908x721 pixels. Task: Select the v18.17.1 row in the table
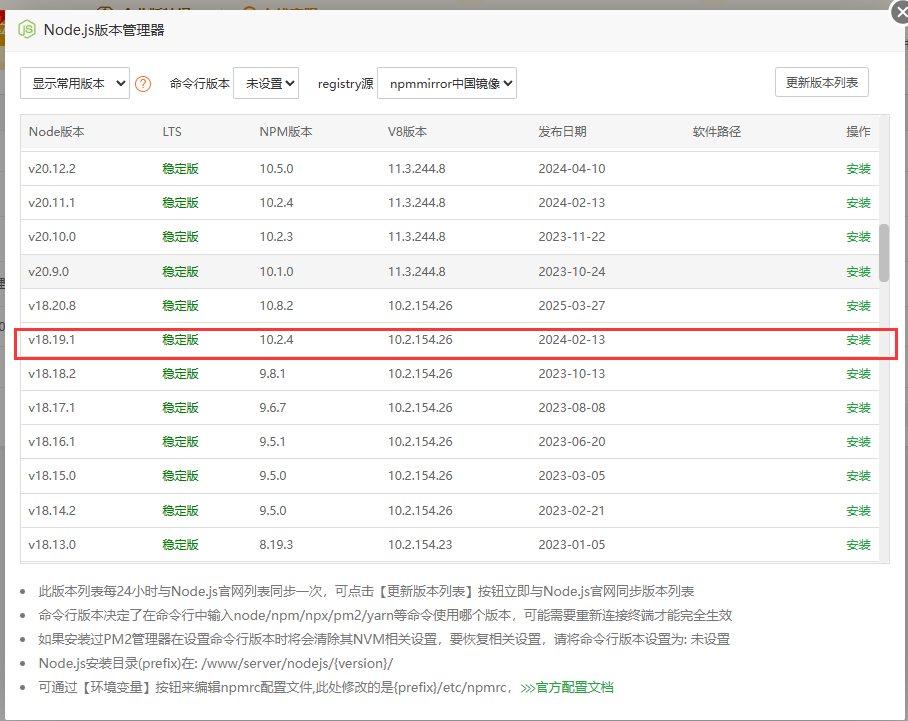[x=400, y=407]
